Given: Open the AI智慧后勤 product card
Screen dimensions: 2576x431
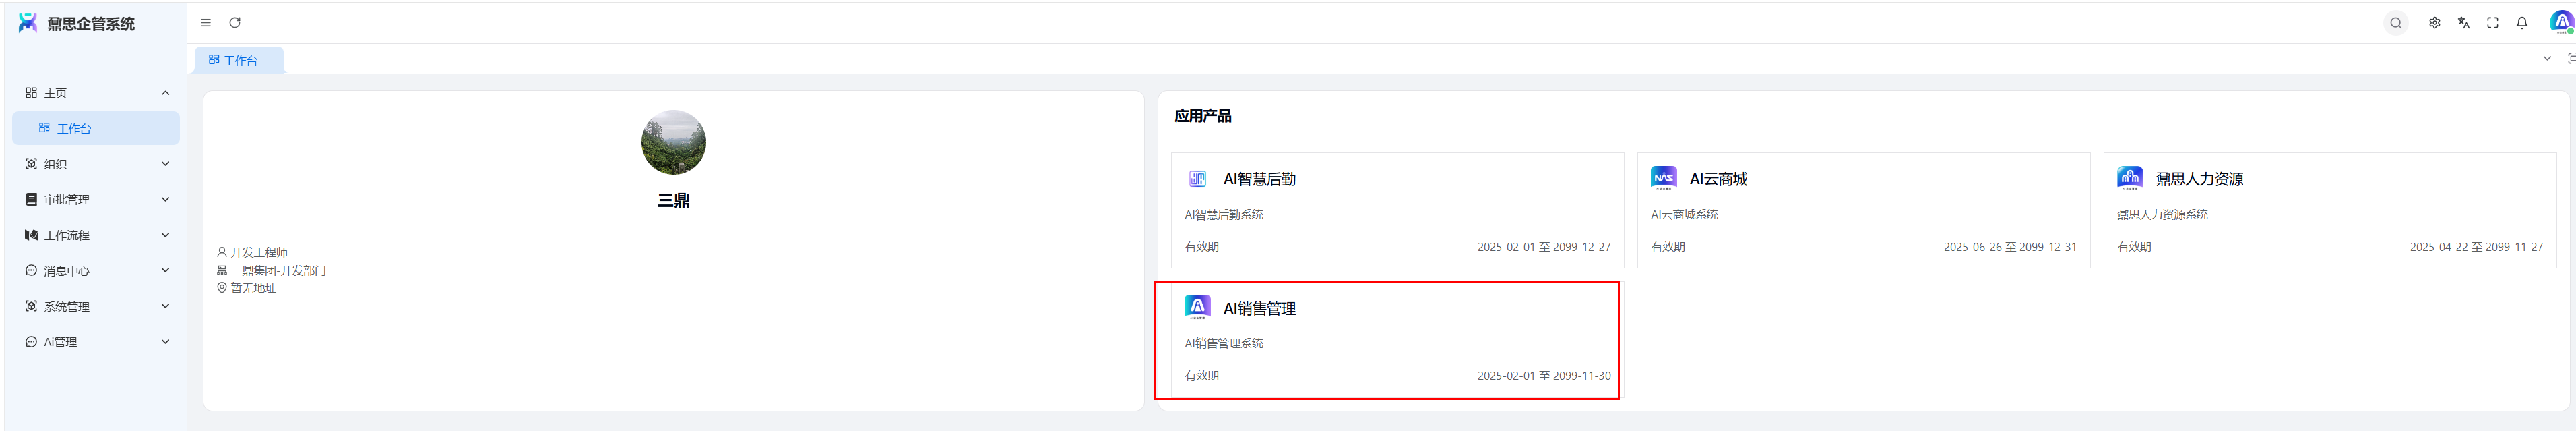Looking at the screenshot, I should tap(1396, 210).
